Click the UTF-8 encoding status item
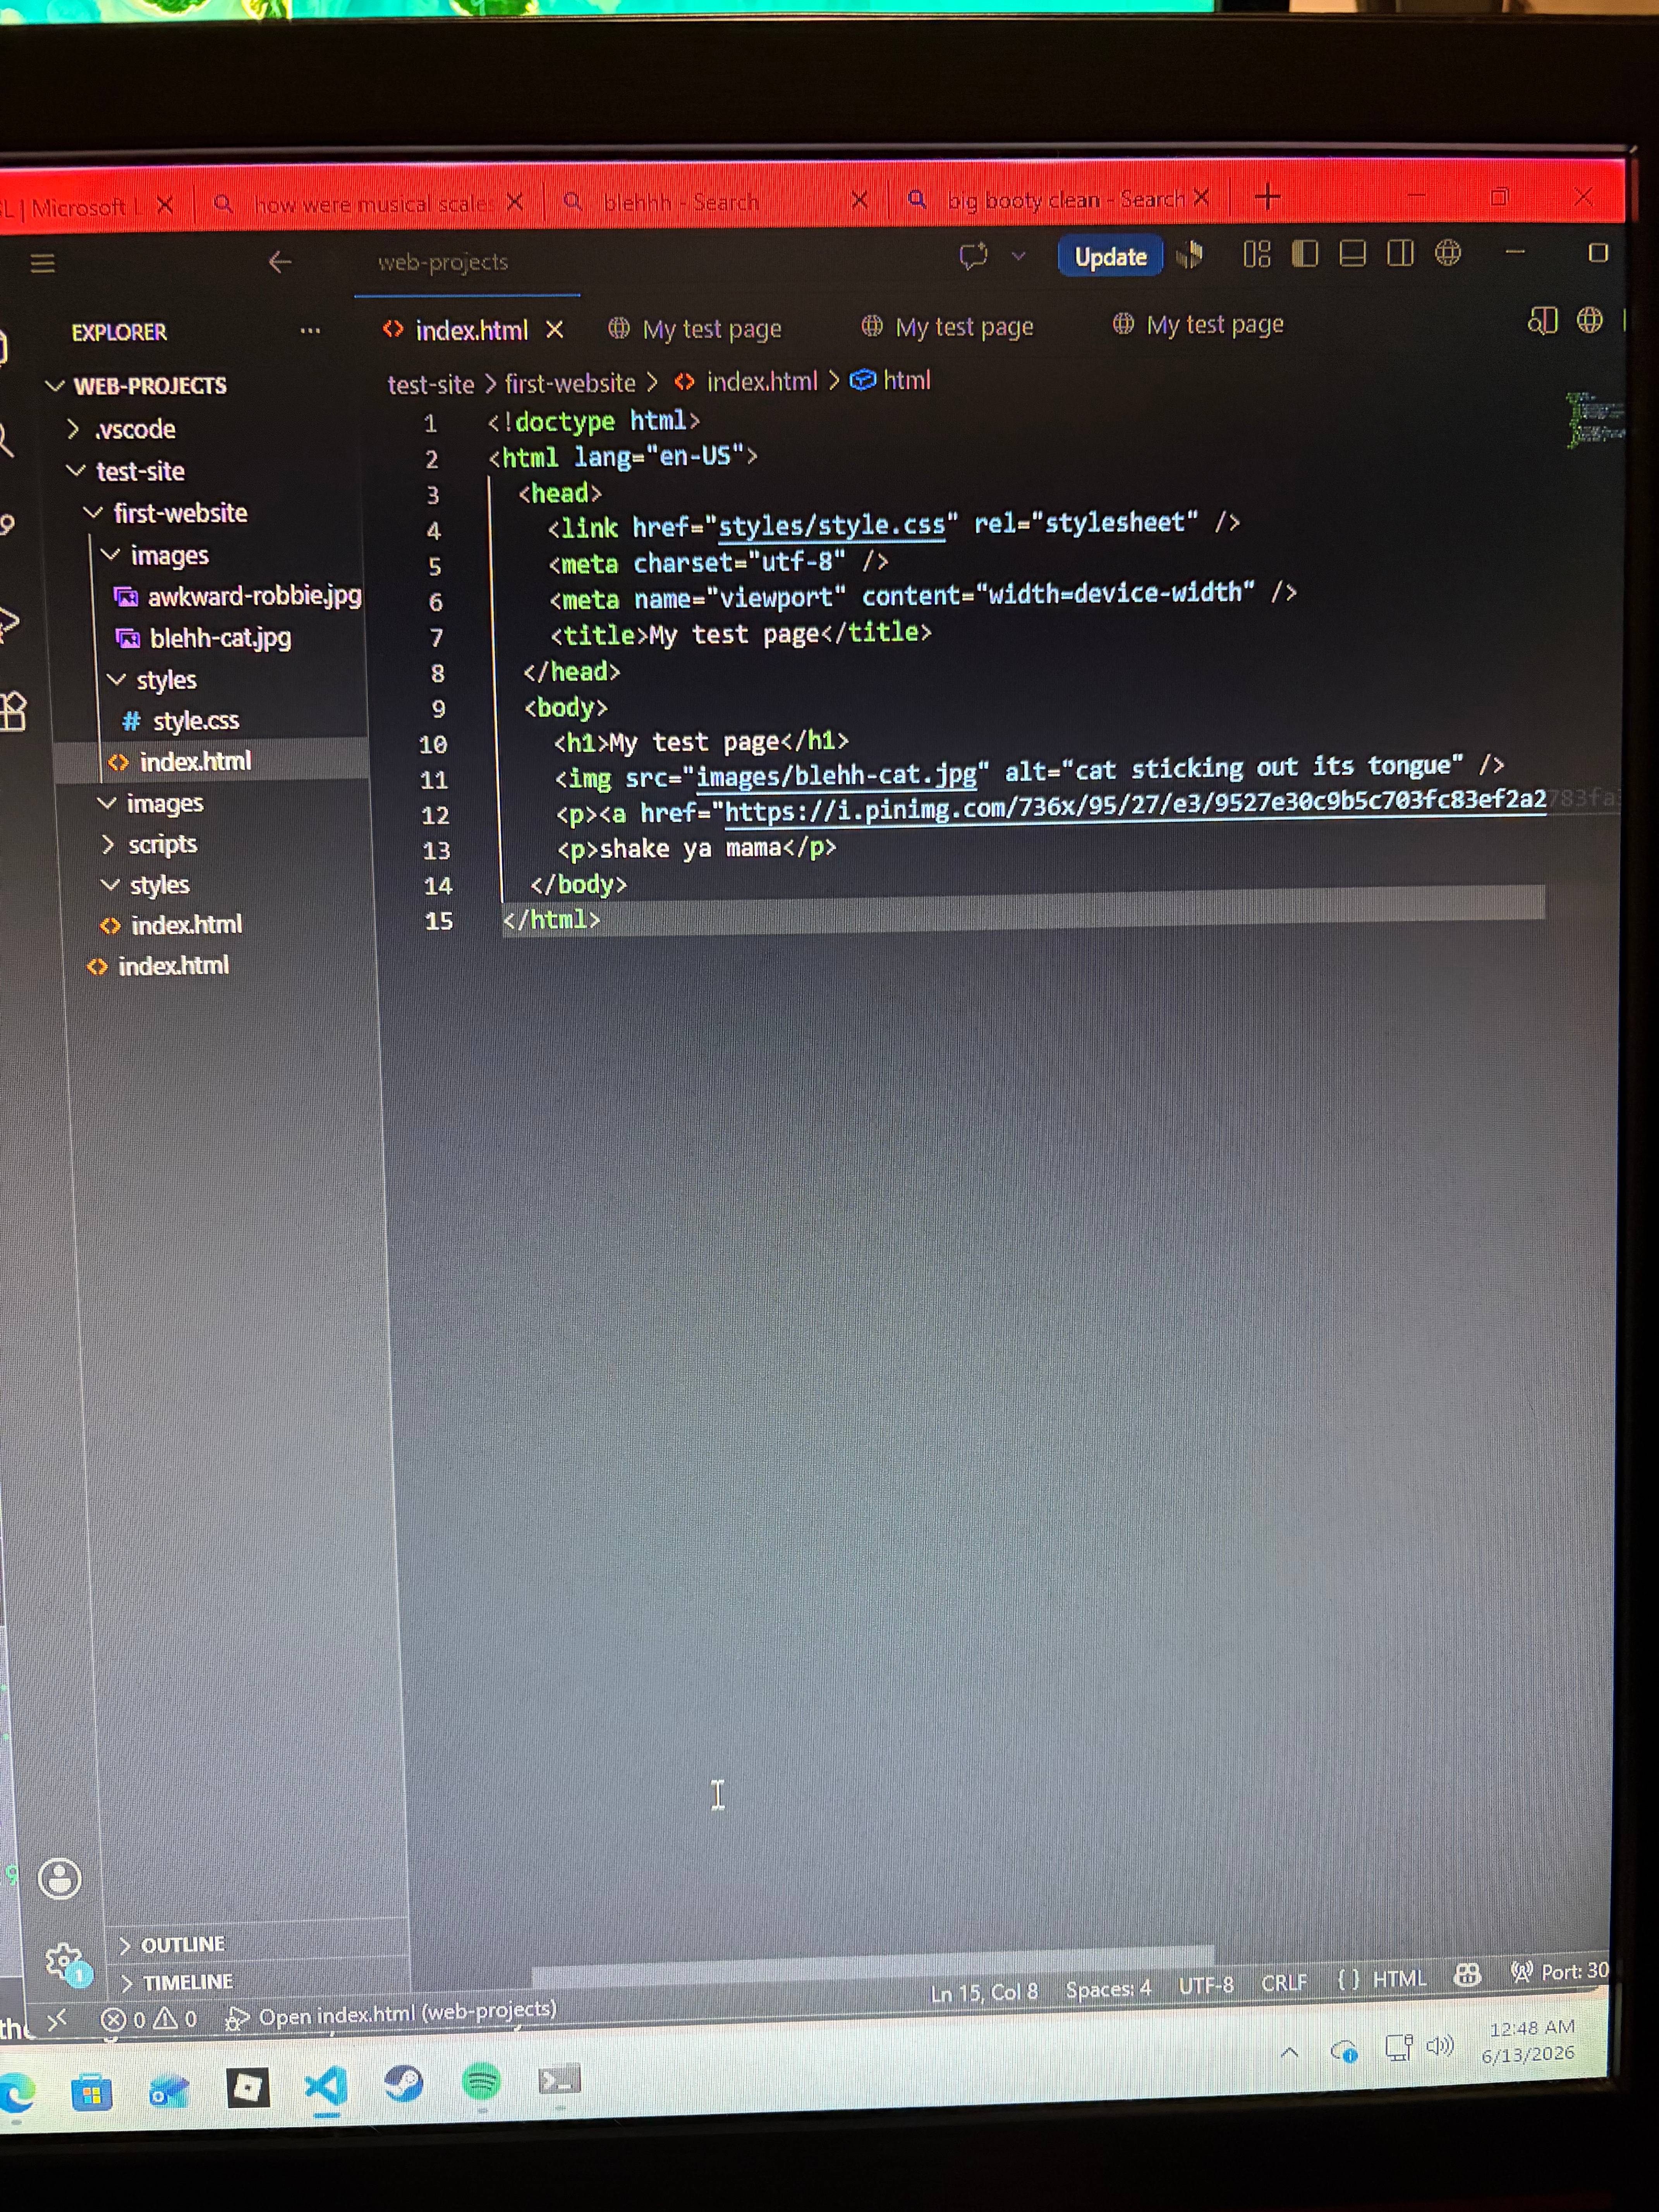Screen dimensions: 1659x2212 [1206, 1985]
